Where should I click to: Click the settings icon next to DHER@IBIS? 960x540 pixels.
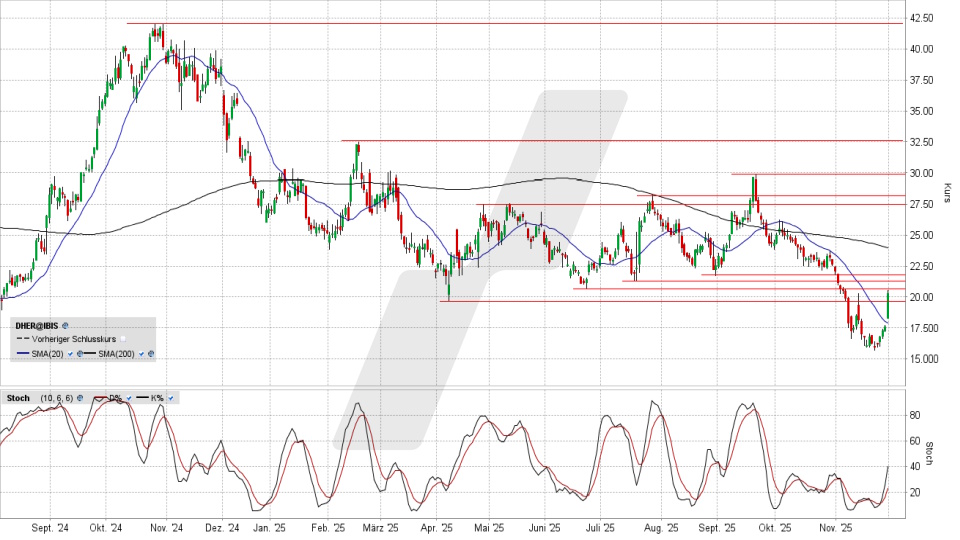tap(66, 326)
